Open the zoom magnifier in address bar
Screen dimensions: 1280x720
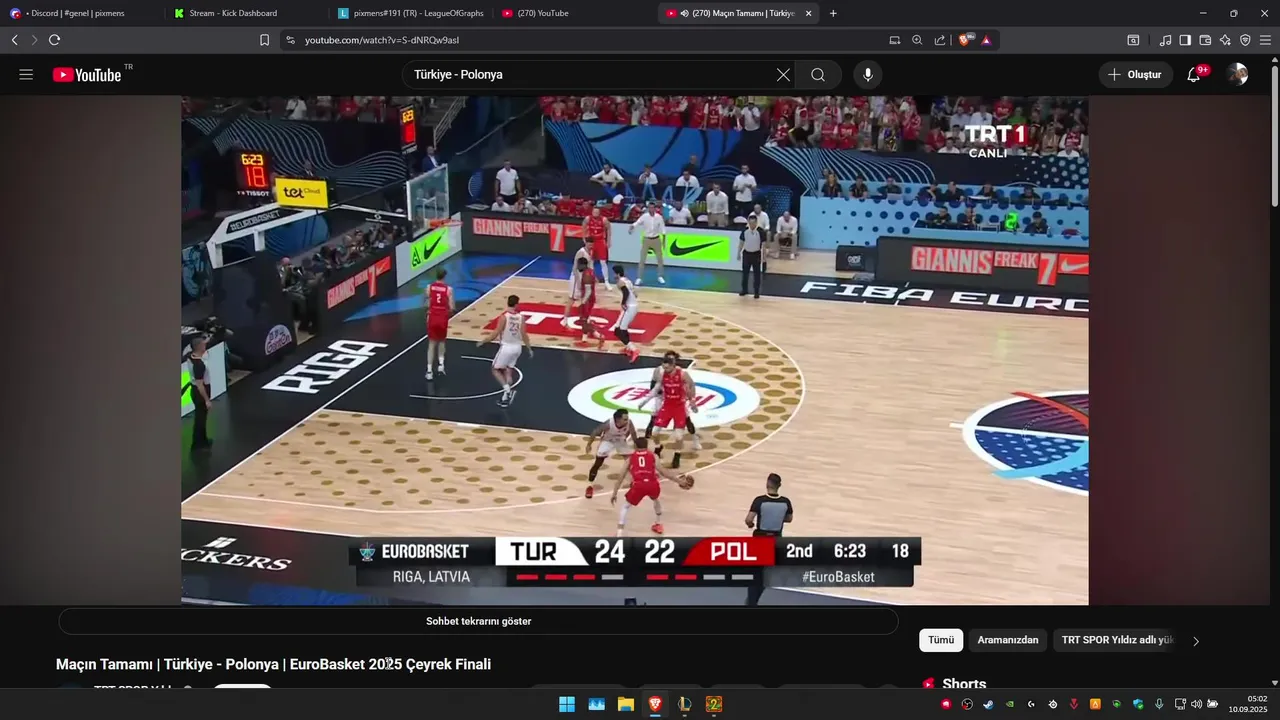pos(917,40)
